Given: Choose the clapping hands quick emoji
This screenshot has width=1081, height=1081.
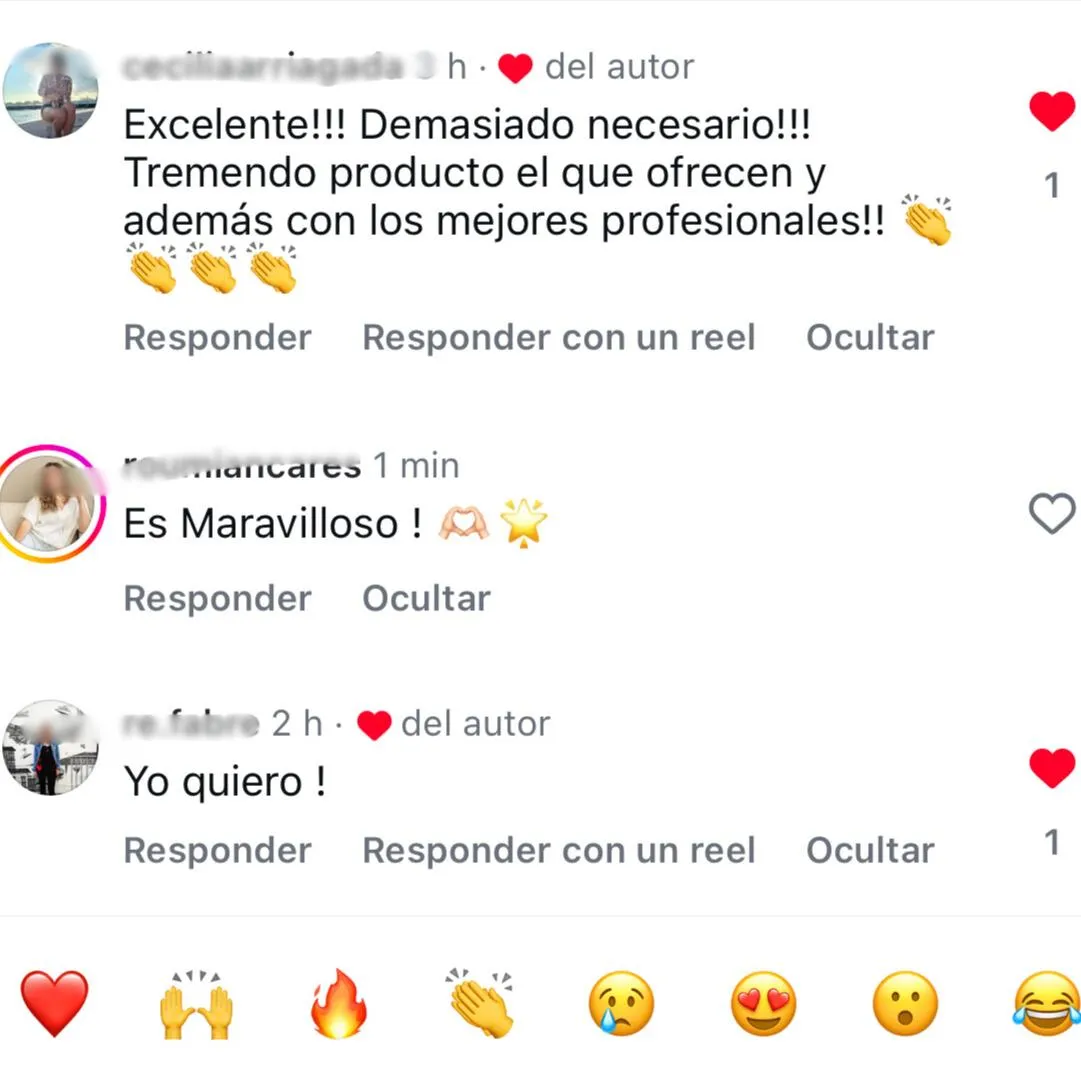Looking at the screenshot, I should coord(481,1003).
